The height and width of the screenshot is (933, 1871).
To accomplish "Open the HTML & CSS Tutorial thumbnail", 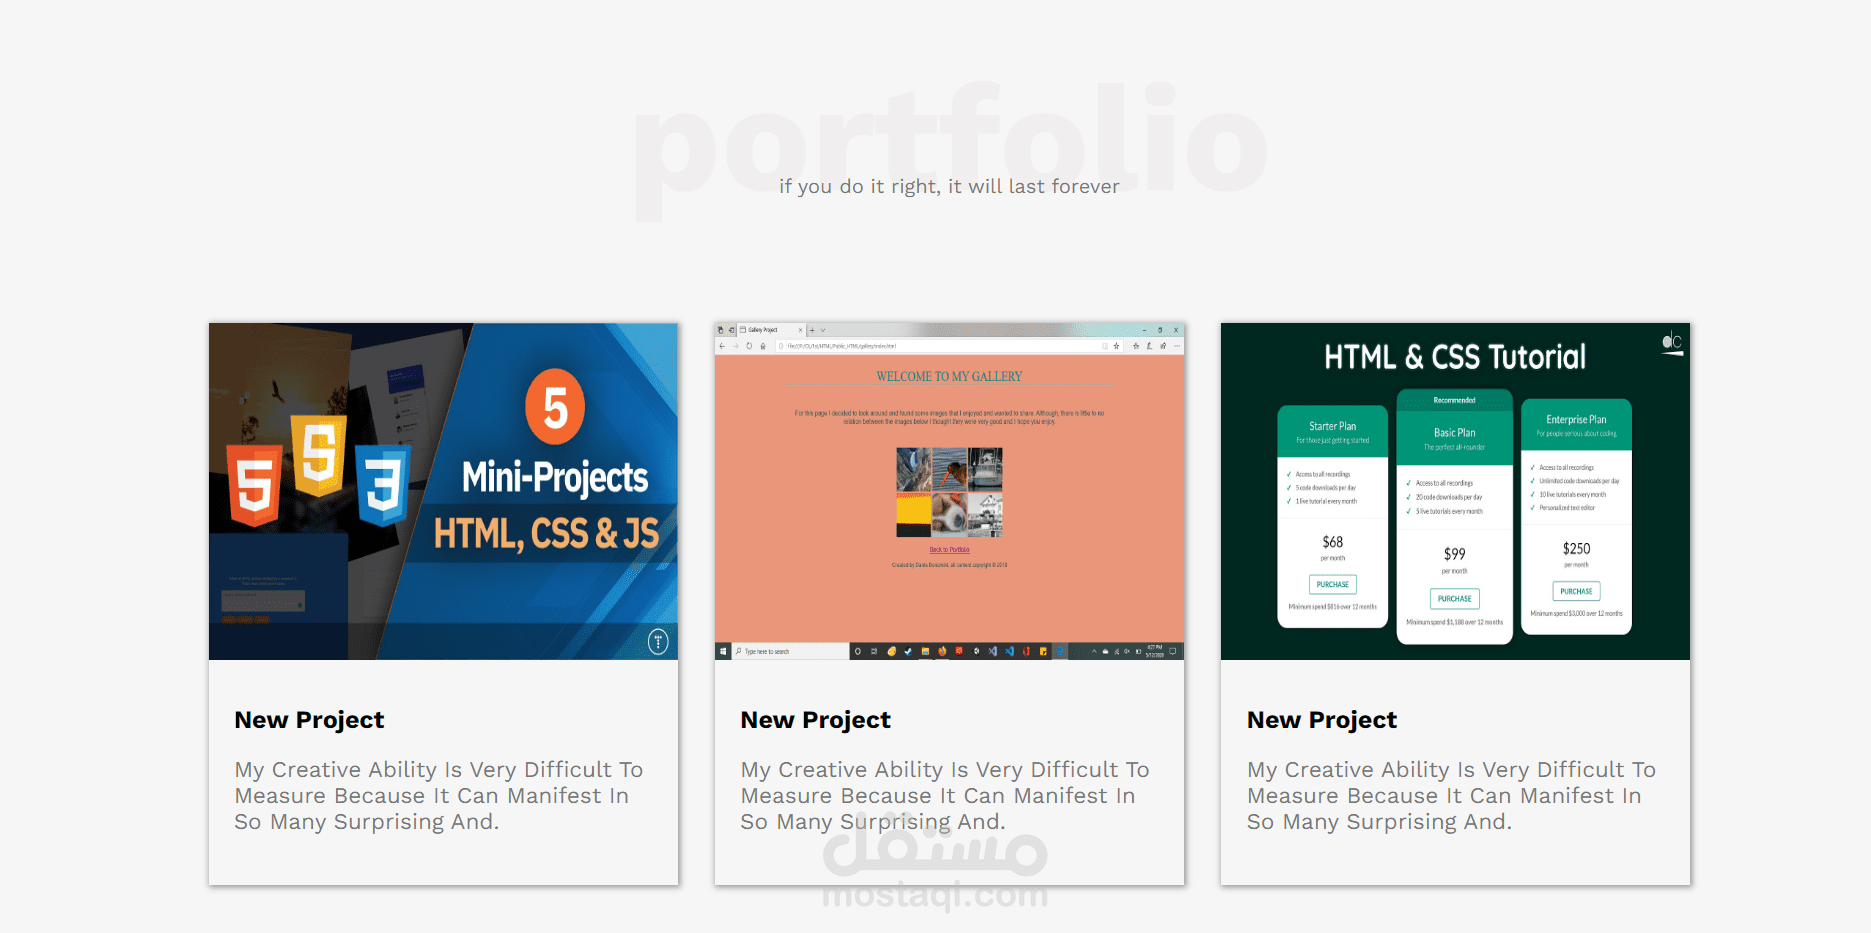I will [1455, 491].
